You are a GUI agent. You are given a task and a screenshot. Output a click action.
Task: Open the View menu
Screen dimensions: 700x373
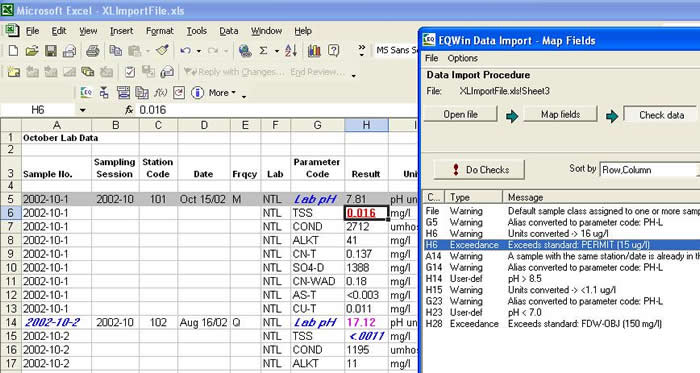(x=88, y=31)
